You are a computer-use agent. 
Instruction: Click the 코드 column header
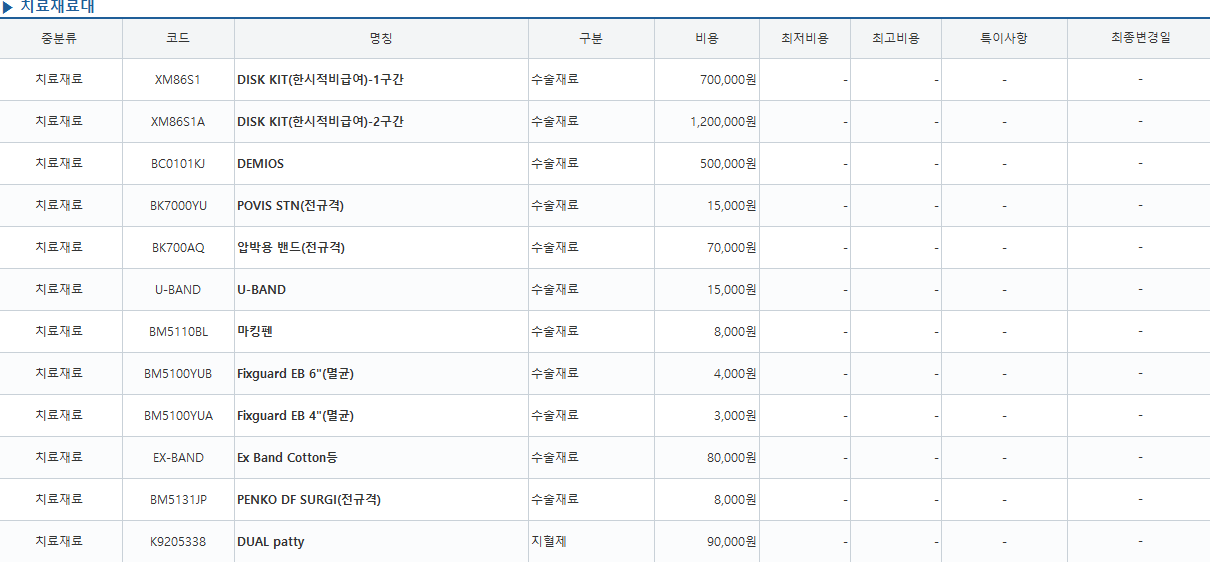[178, 39]
